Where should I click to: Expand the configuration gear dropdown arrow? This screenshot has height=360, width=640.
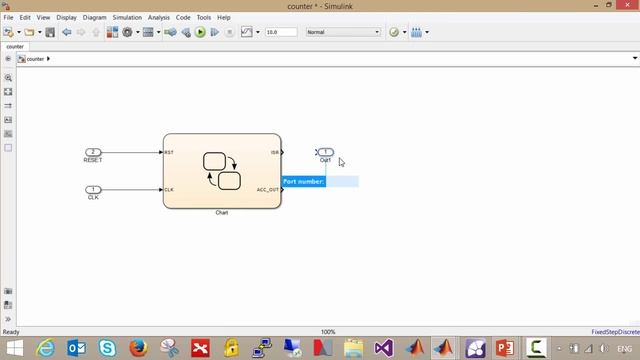coord(138,32)
